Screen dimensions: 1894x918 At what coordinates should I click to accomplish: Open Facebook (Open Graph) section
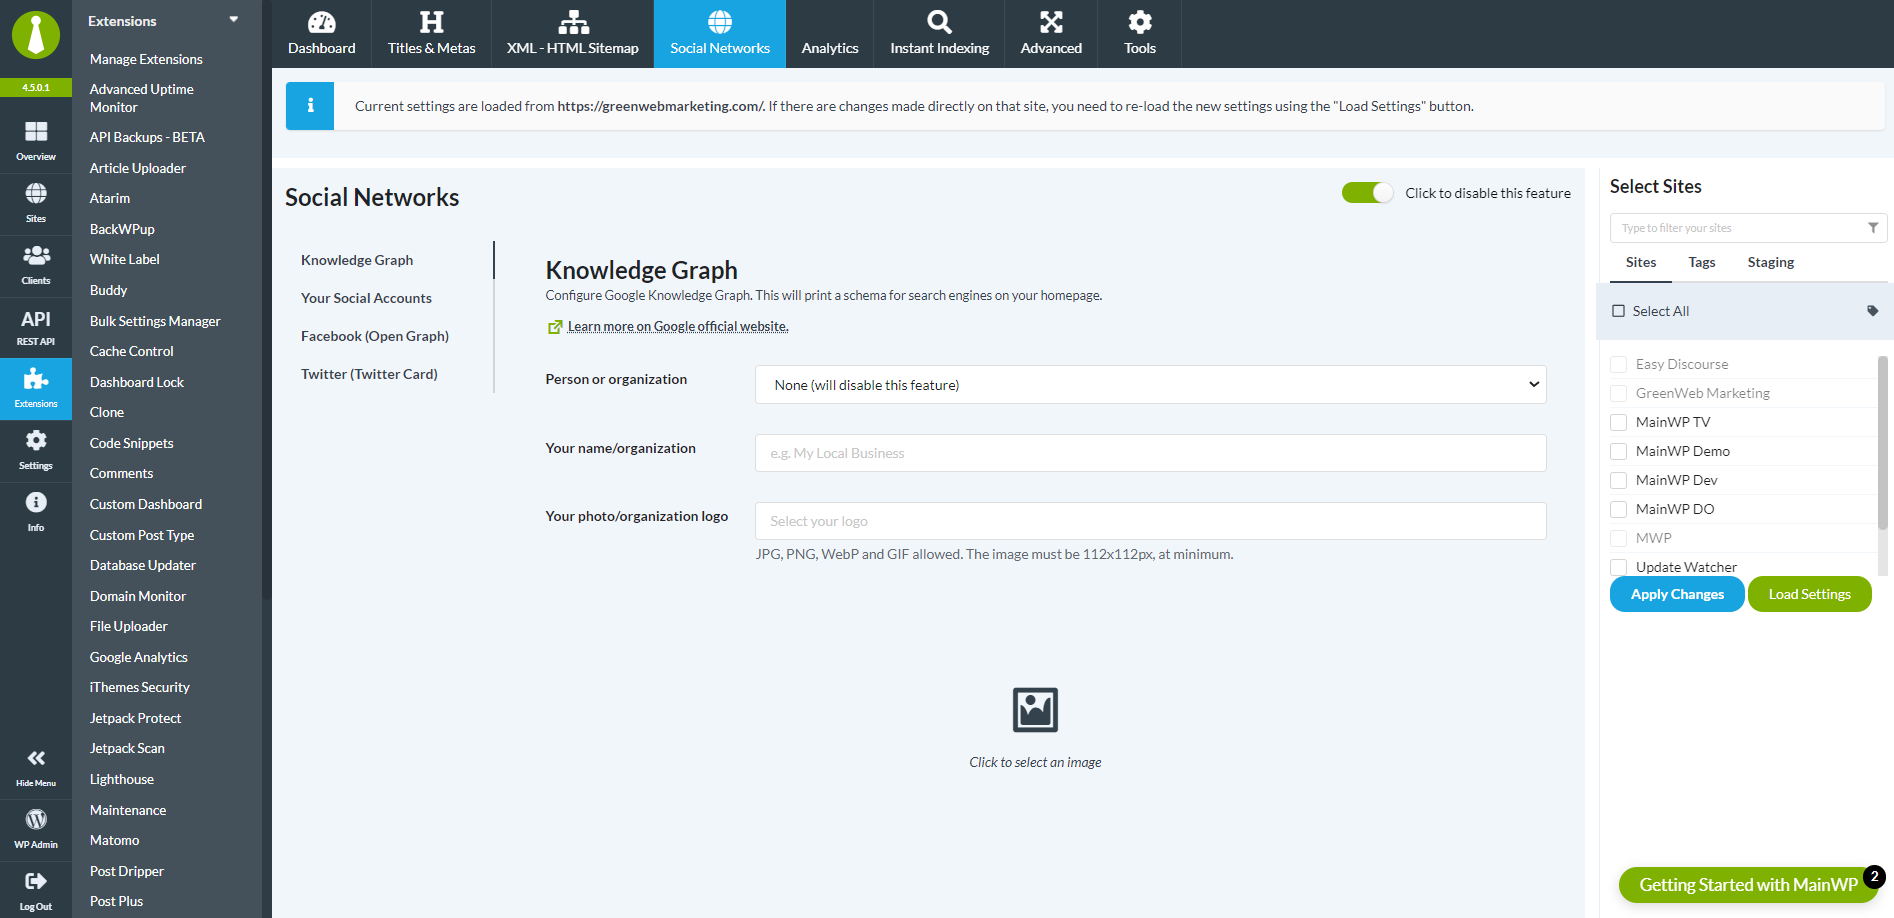pyautogui.click(x=375, y=336)
